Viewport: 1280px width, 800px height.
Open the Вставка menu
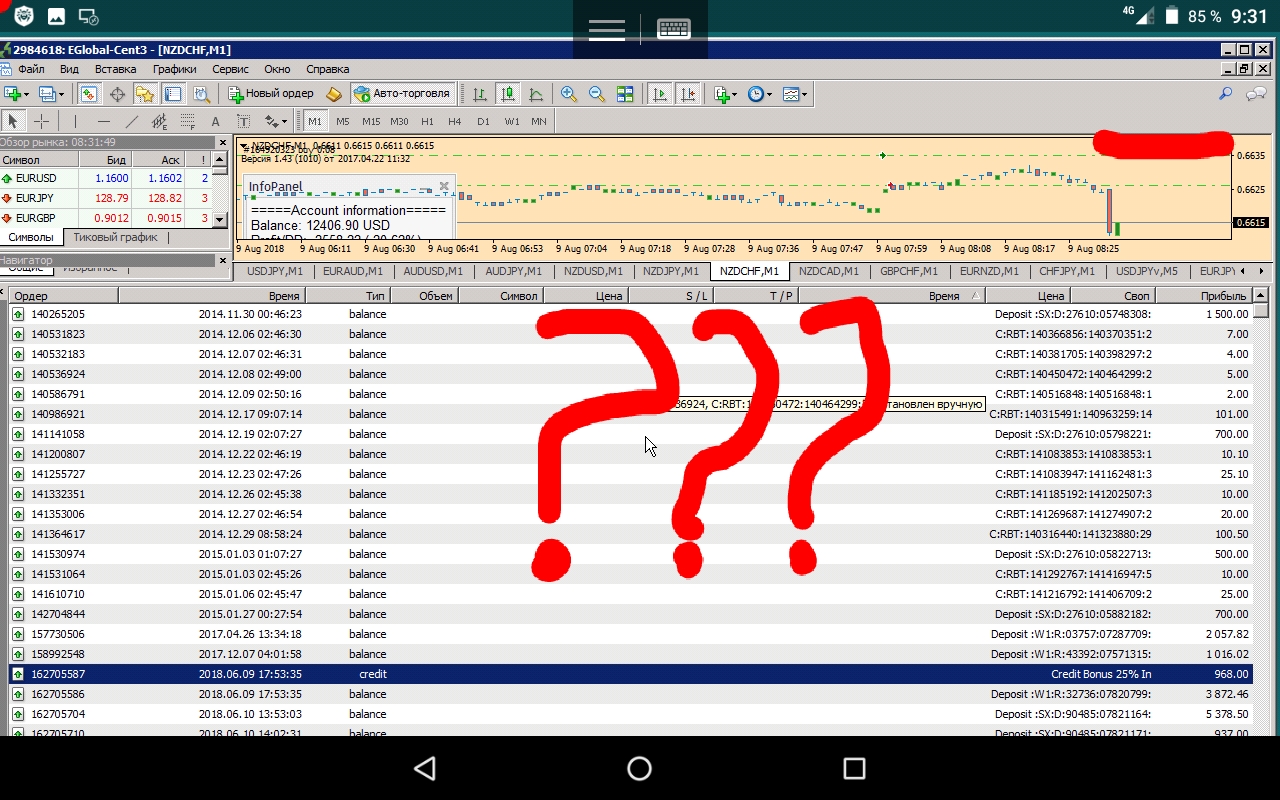115,69
